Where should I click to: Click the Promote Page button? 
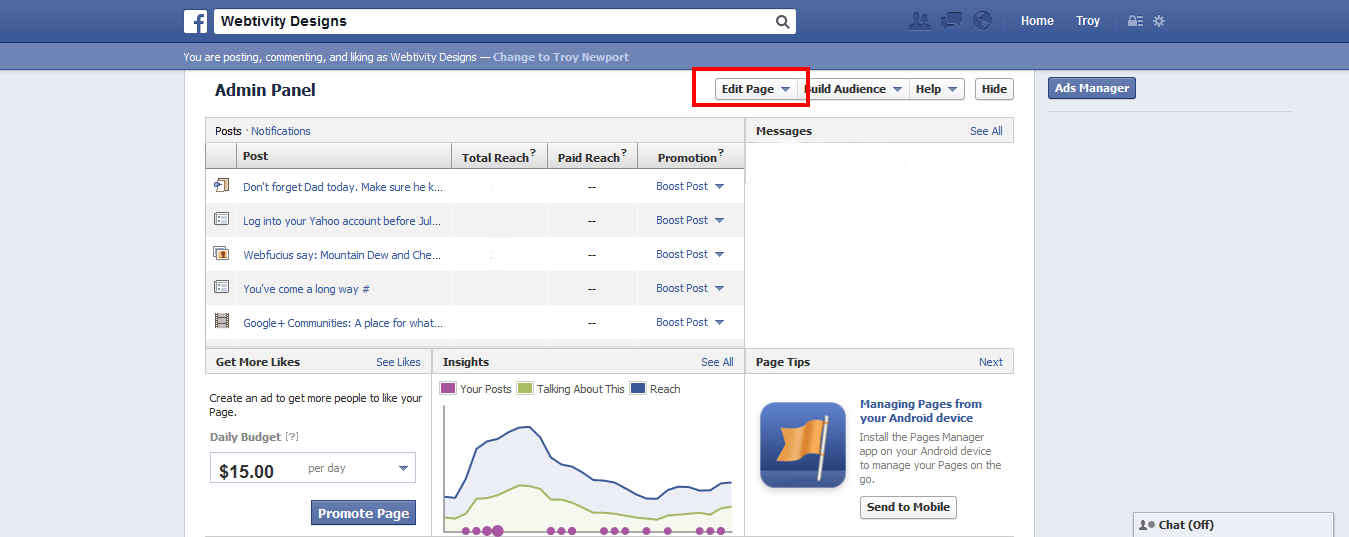[x=363, y=513]
